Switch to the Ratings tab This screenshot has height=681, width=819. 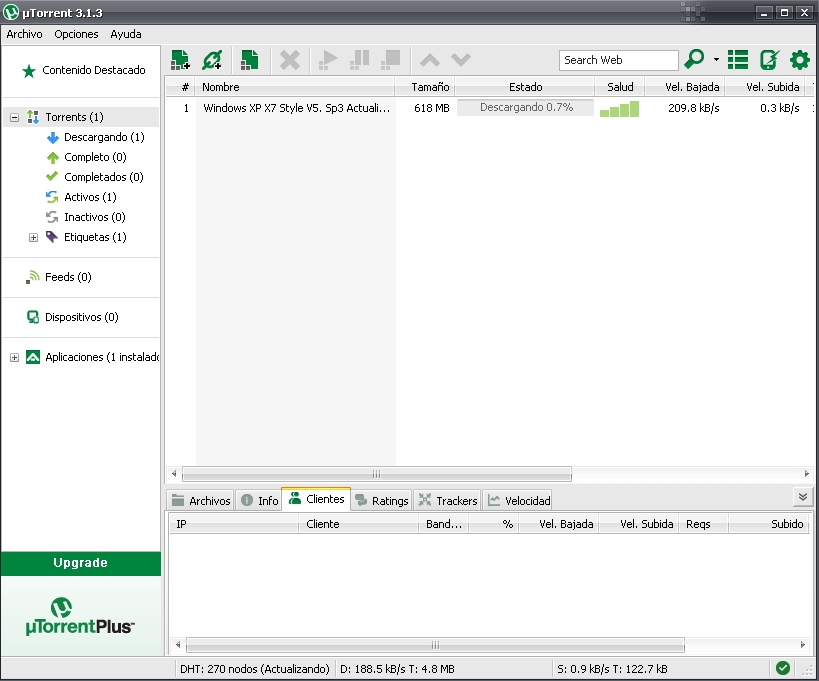[x=381, y=500]
